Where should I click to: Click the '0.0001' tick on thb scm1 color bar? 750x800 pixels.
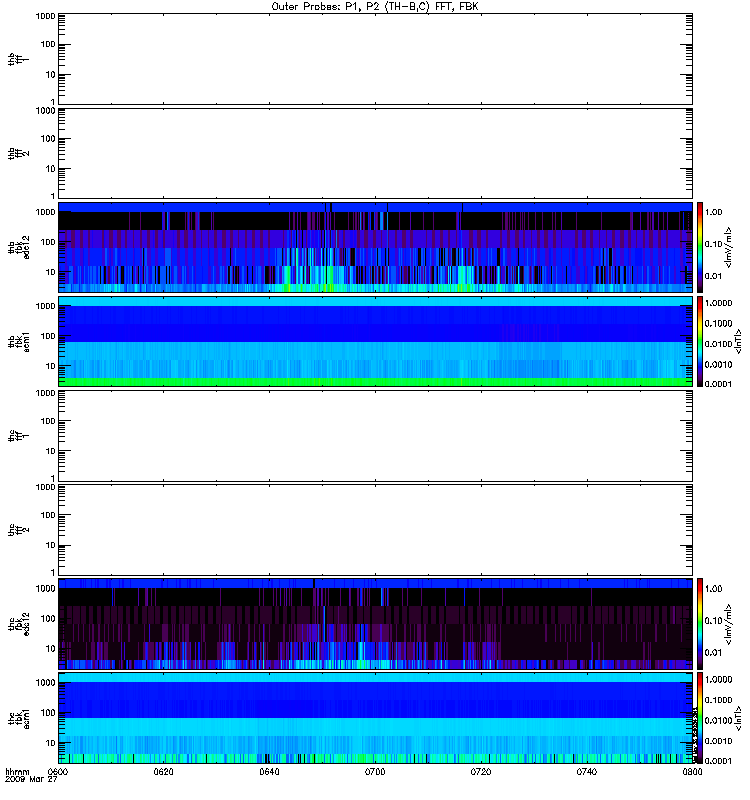point(718,384)
